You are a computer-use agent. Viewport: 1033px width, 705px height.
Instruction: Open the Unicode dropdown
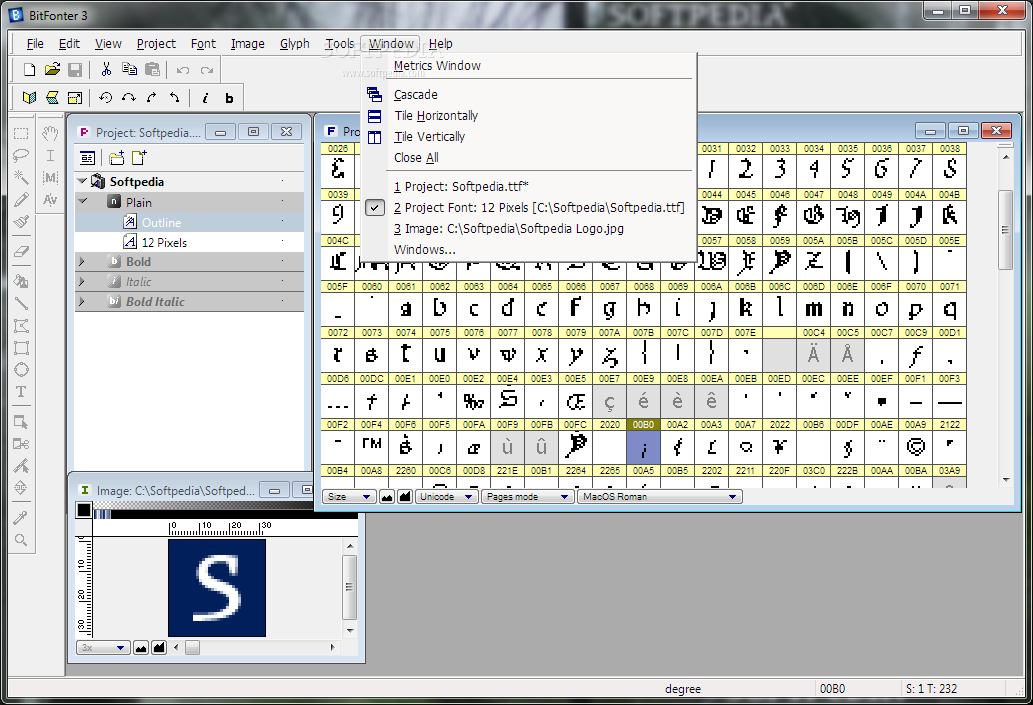pos(446,497)
